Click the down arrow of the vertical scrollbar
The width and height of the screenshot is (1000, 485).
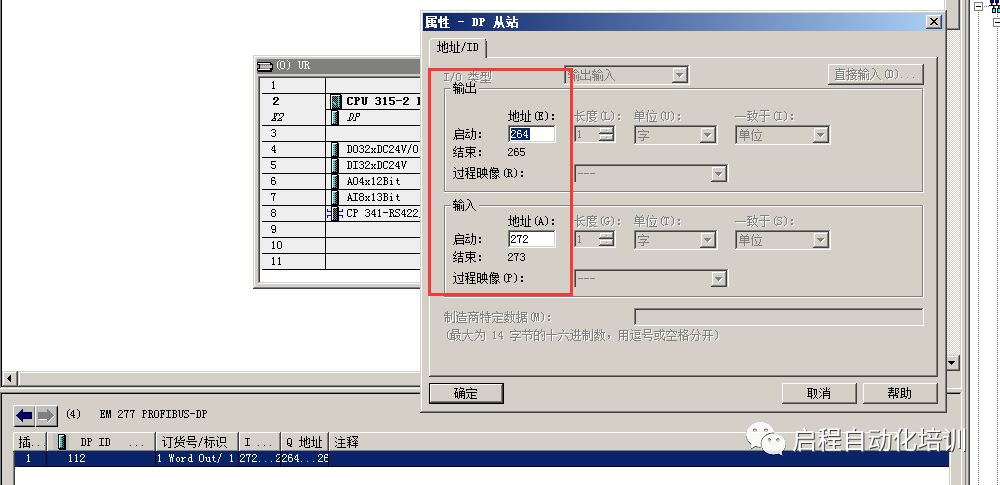[952, 363]
